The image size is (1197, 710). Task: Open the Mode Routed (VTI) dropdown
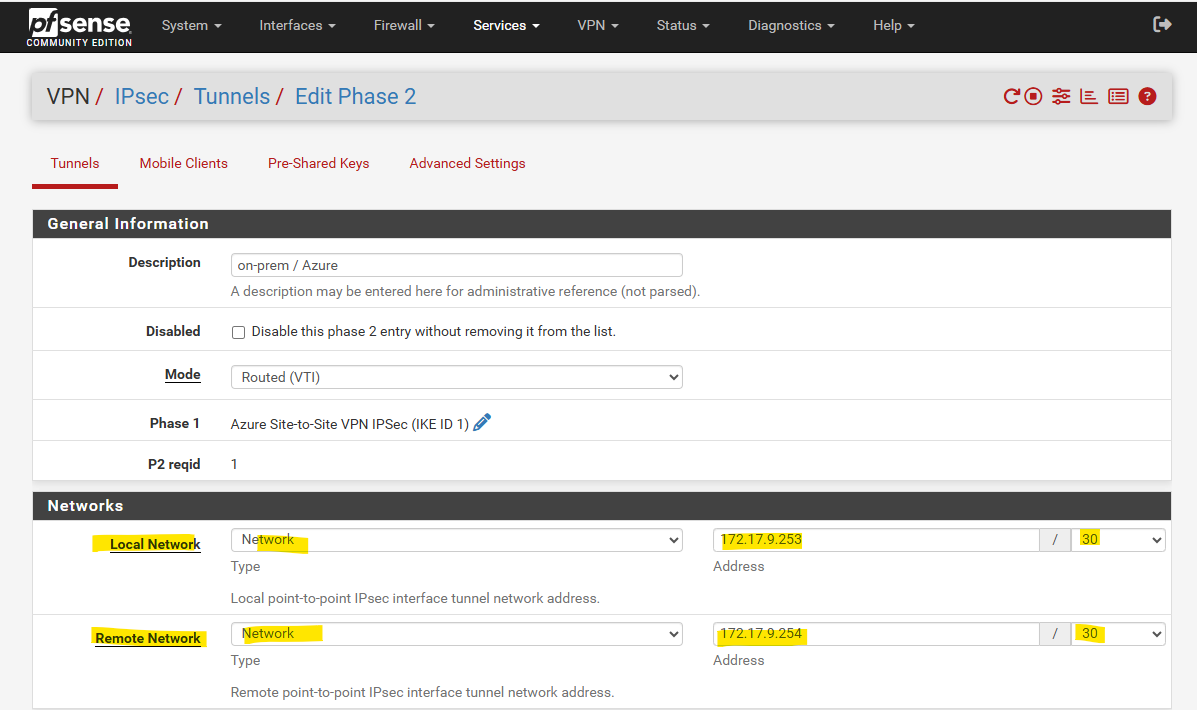click(x=457, y=377)
